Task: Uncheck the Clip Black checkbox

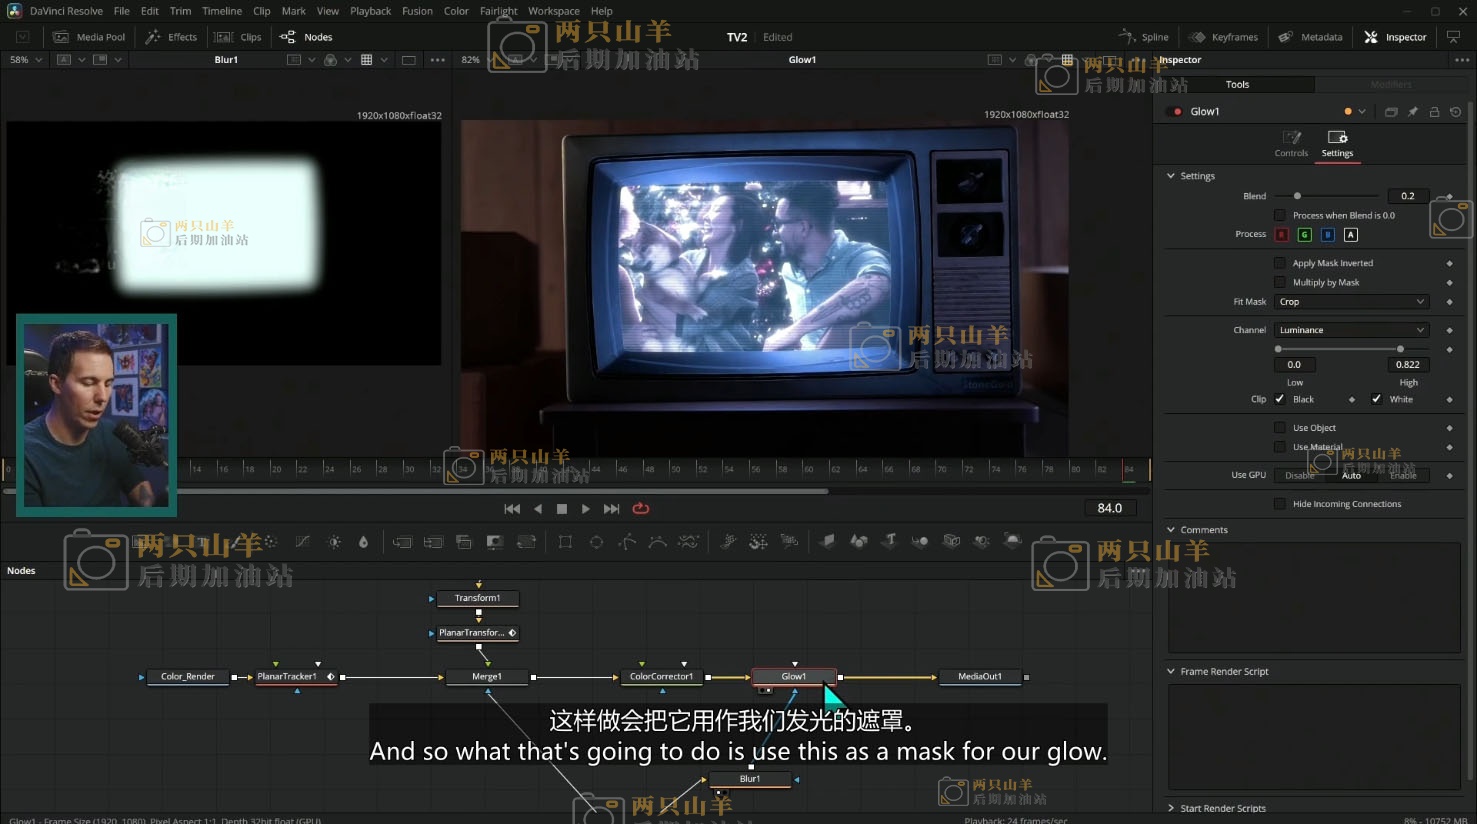Action: click(1280, 399)
